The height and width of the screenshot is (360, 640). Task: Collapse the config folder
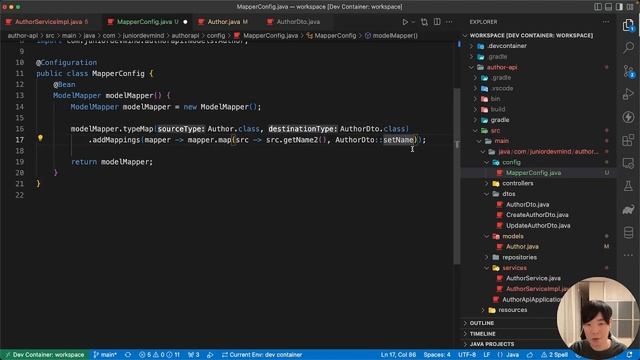pos(511,162)
